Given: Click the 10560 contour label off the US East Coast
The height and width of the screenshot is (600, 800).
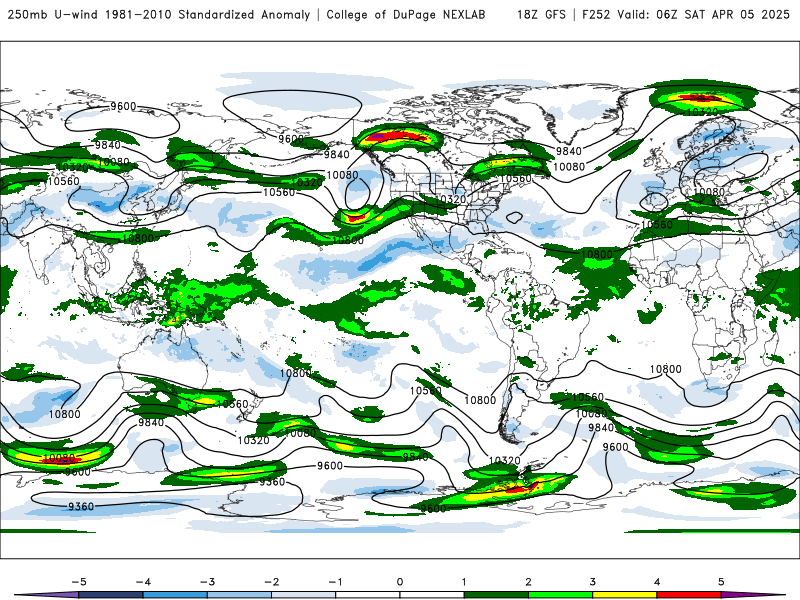Looking at the screenshot, I should click(515, 179).
